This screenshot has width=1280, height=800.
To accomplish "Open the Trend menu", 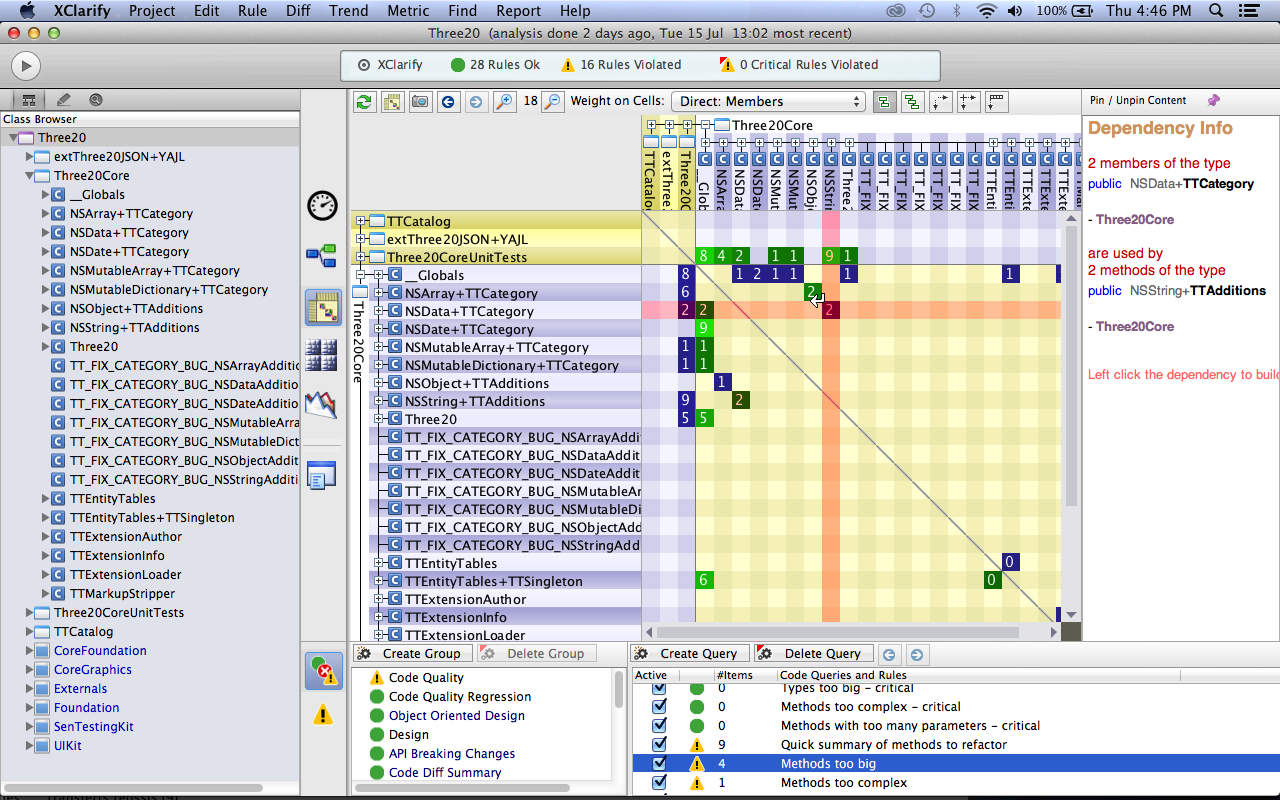I will click(x=348, y=11).
